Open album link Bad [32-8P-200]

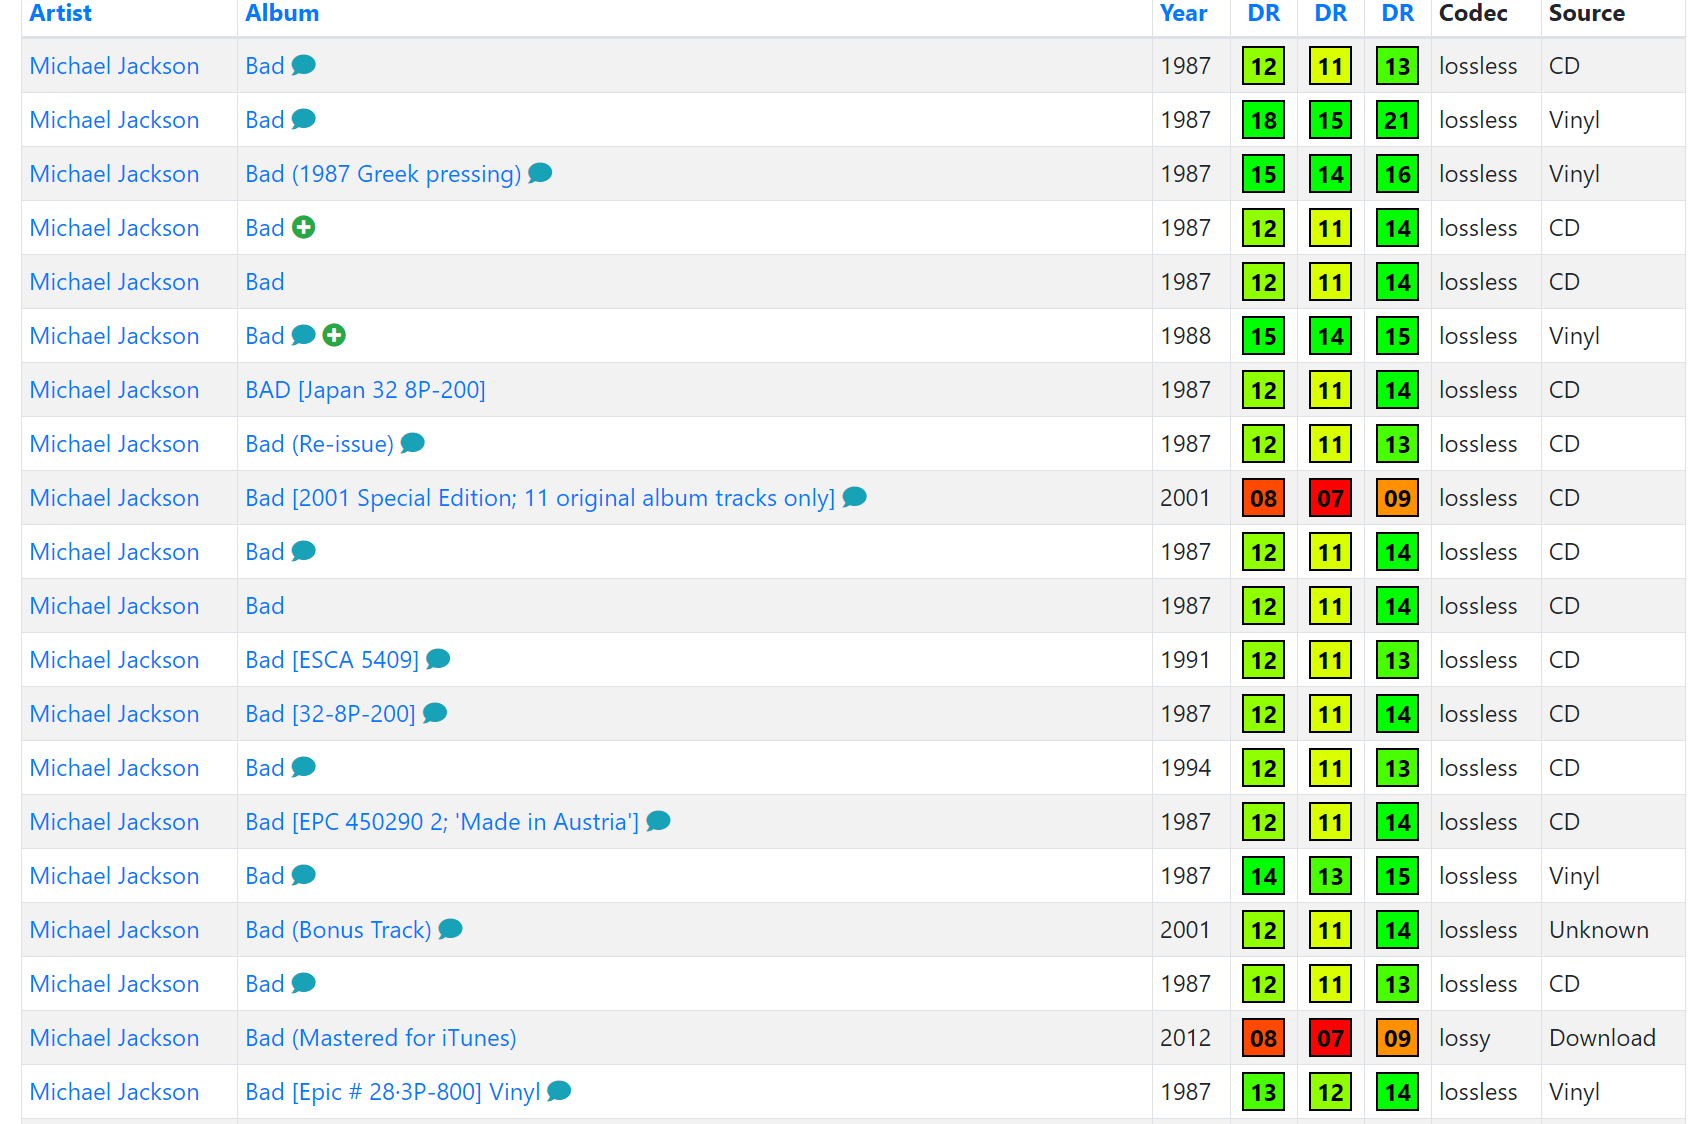[331, 714]
